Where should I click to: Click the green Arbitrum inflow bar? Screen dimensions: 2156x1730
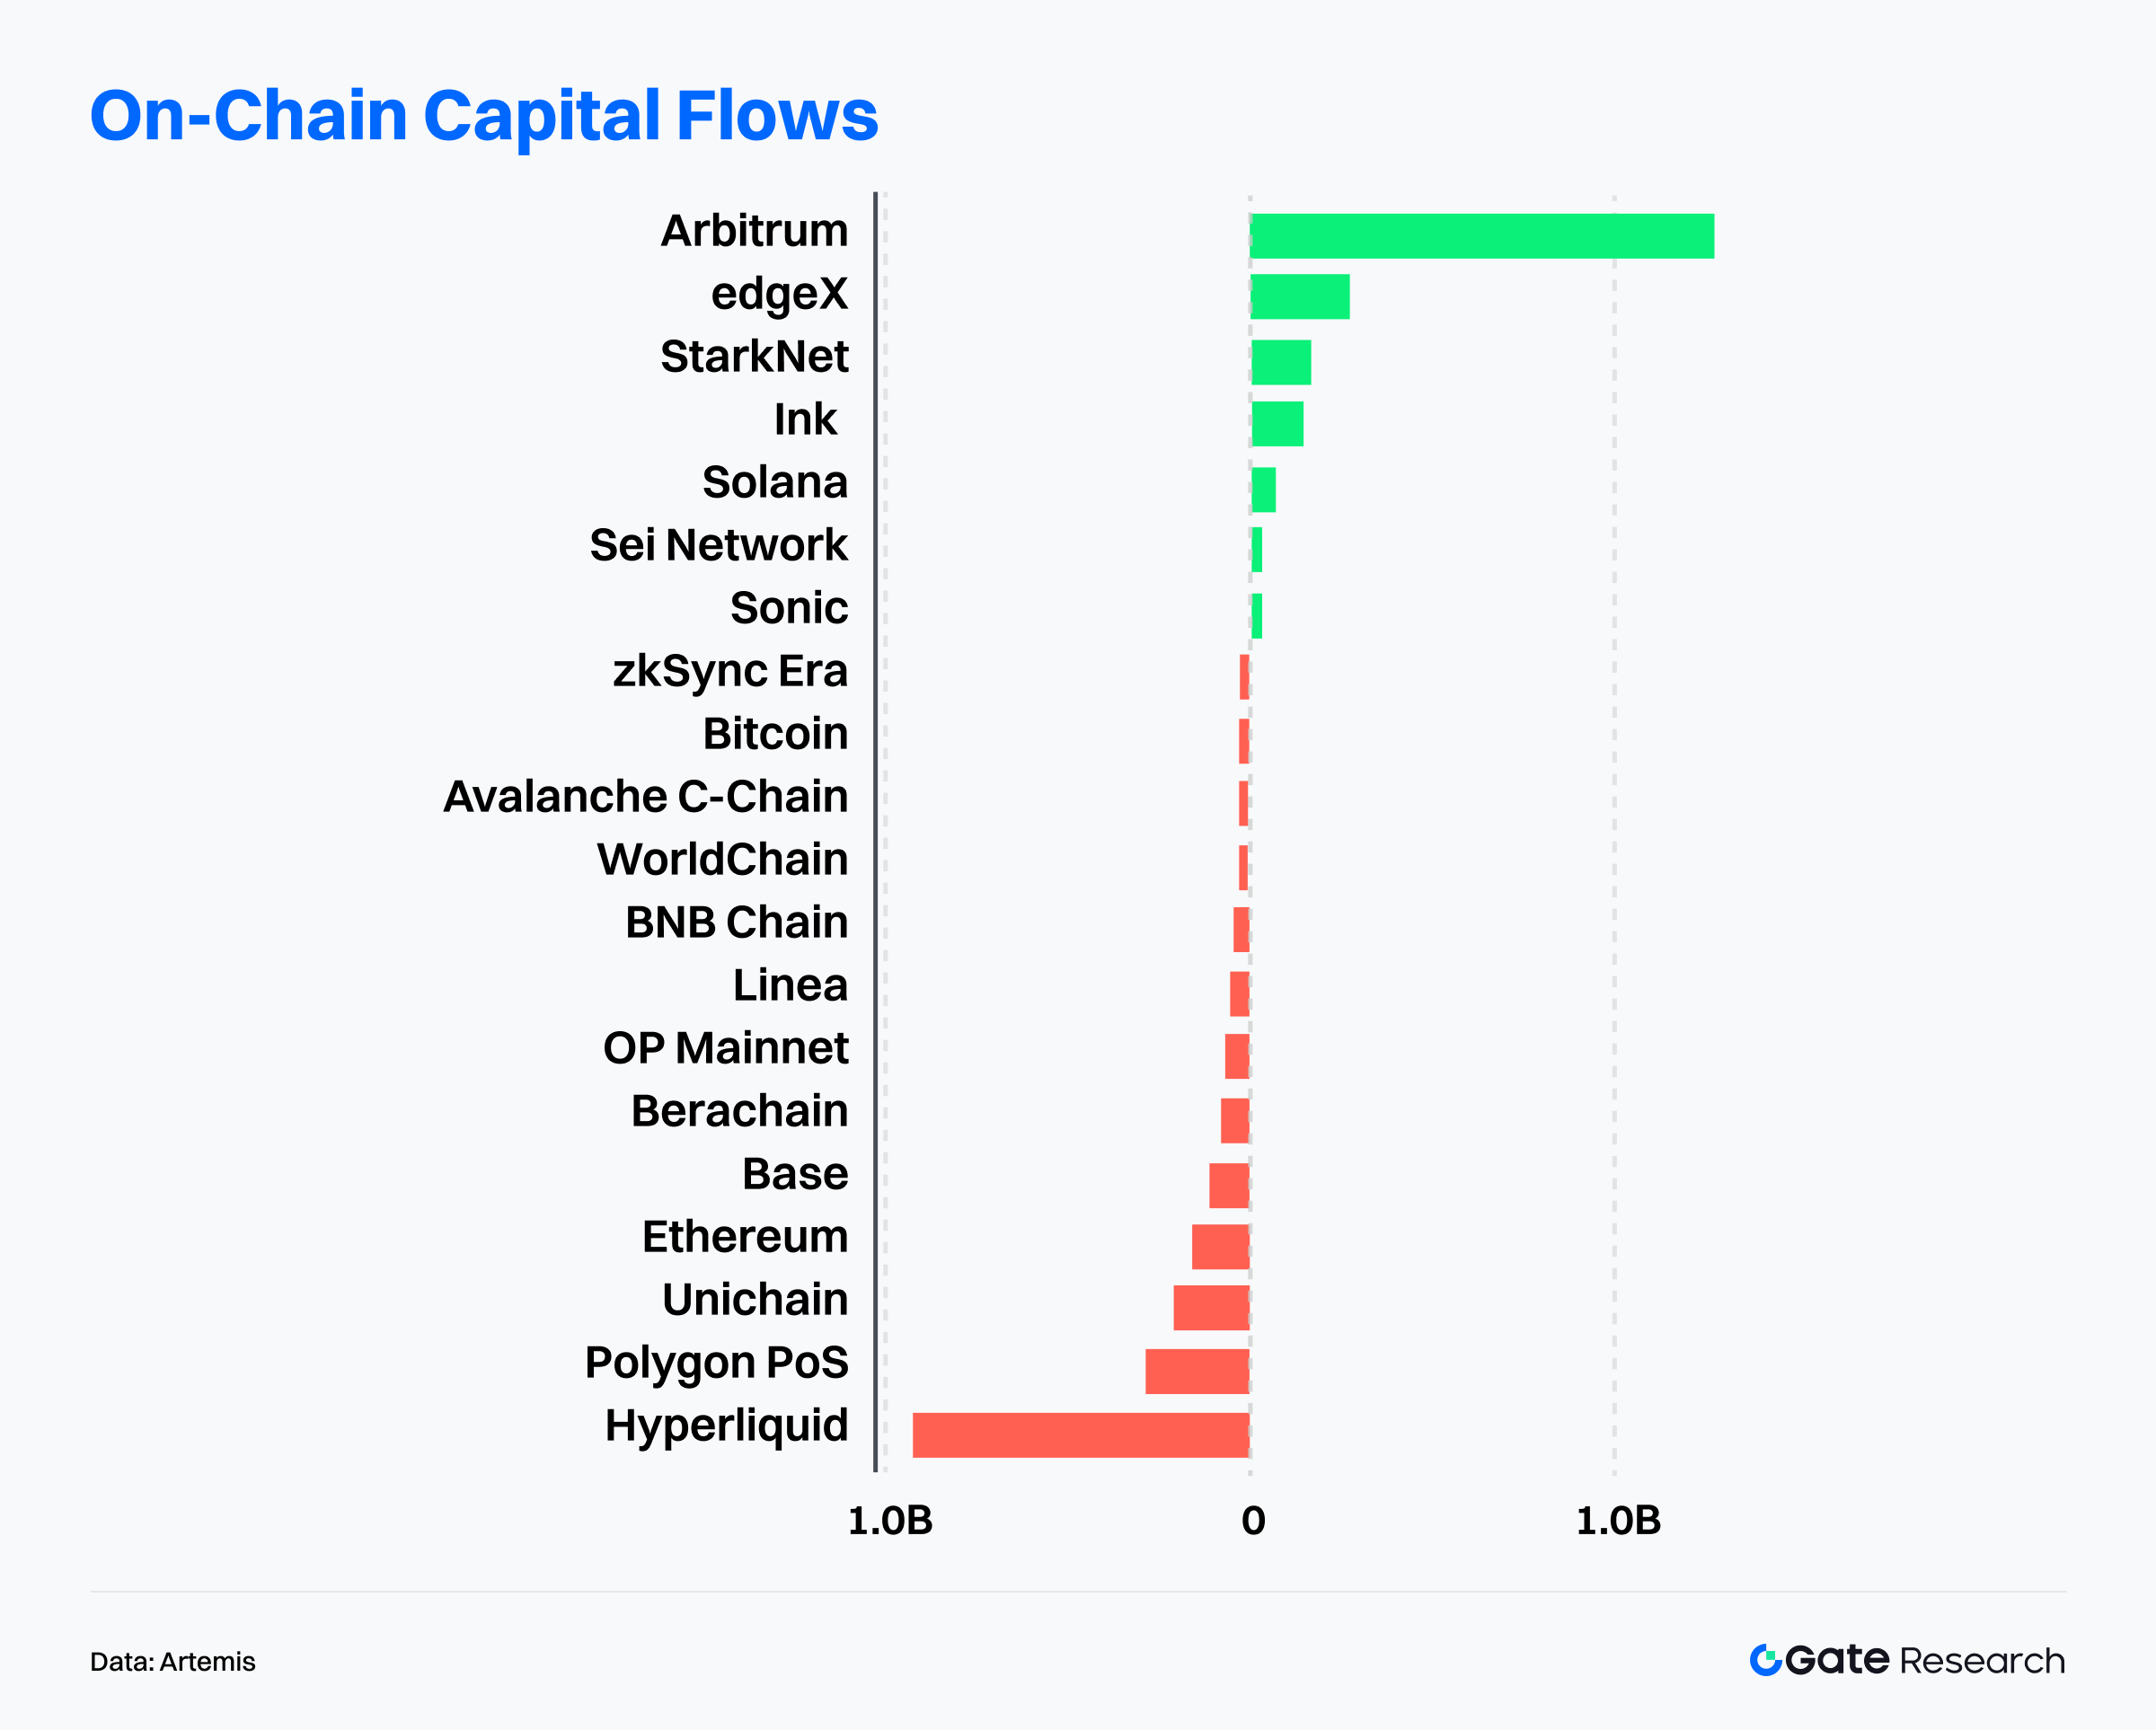(1481, 236)
